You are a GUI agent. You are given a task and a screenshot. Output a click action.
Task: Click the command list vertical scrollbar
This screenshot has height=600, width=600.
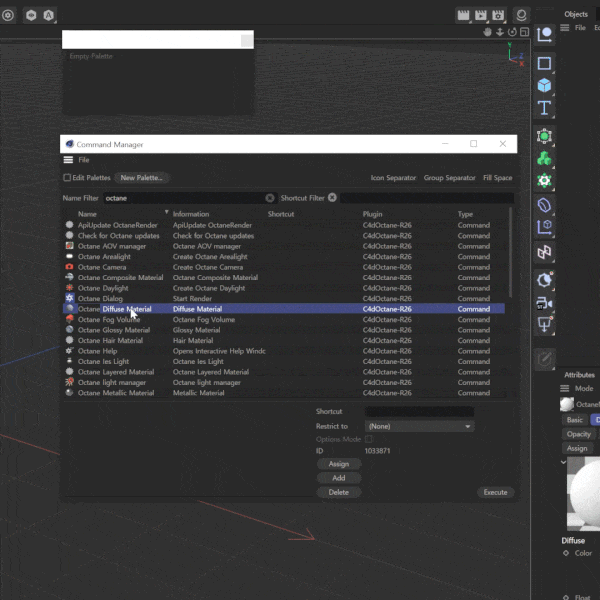[x=510, y=253]
